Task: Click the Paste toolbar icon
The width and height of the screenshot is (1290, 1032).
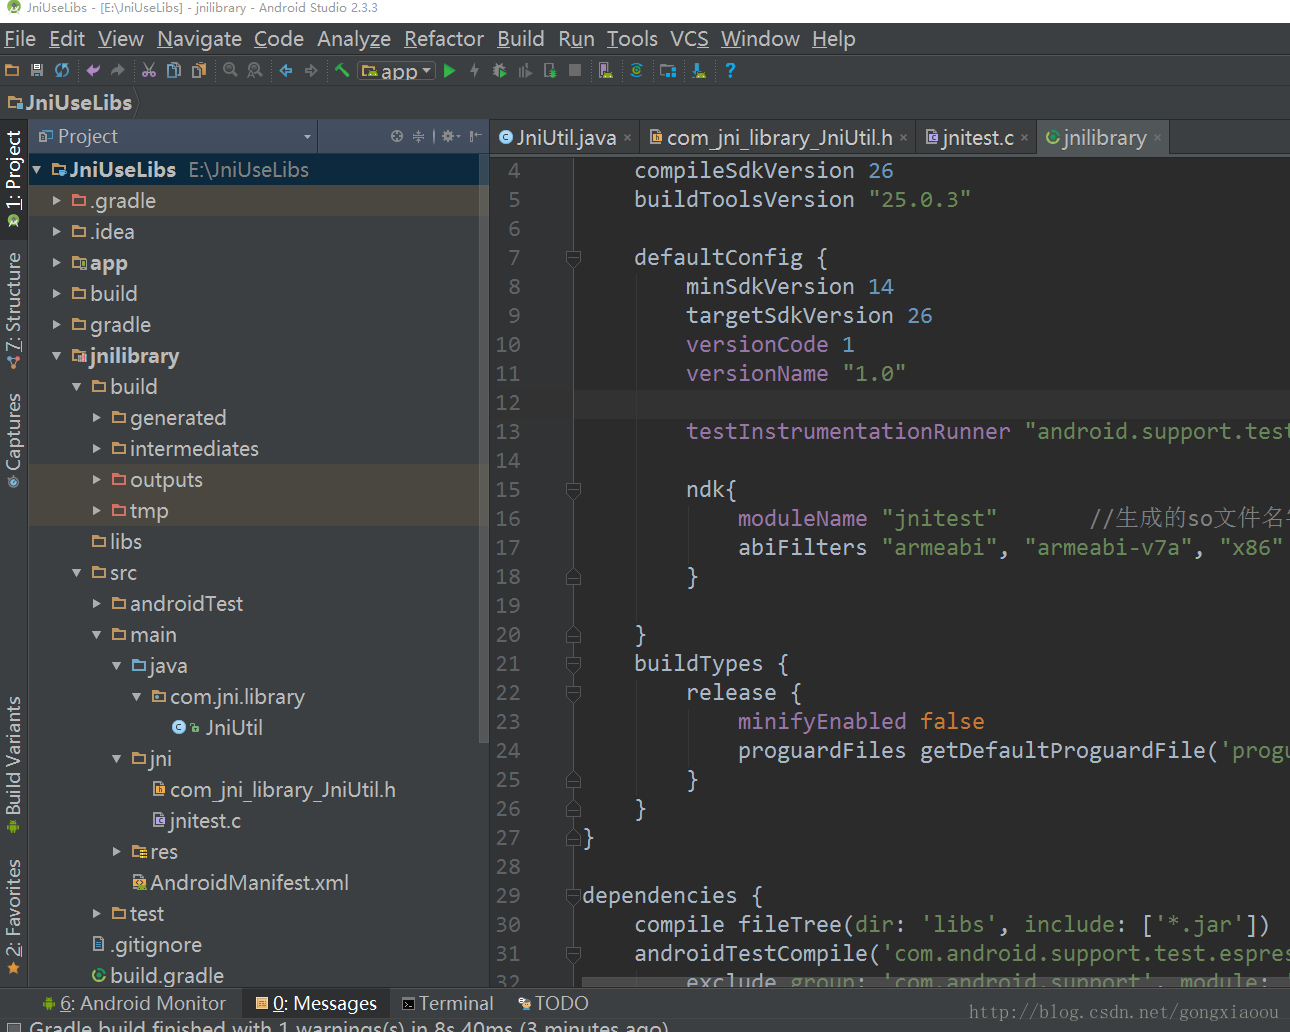Action: tap(198, 70)
